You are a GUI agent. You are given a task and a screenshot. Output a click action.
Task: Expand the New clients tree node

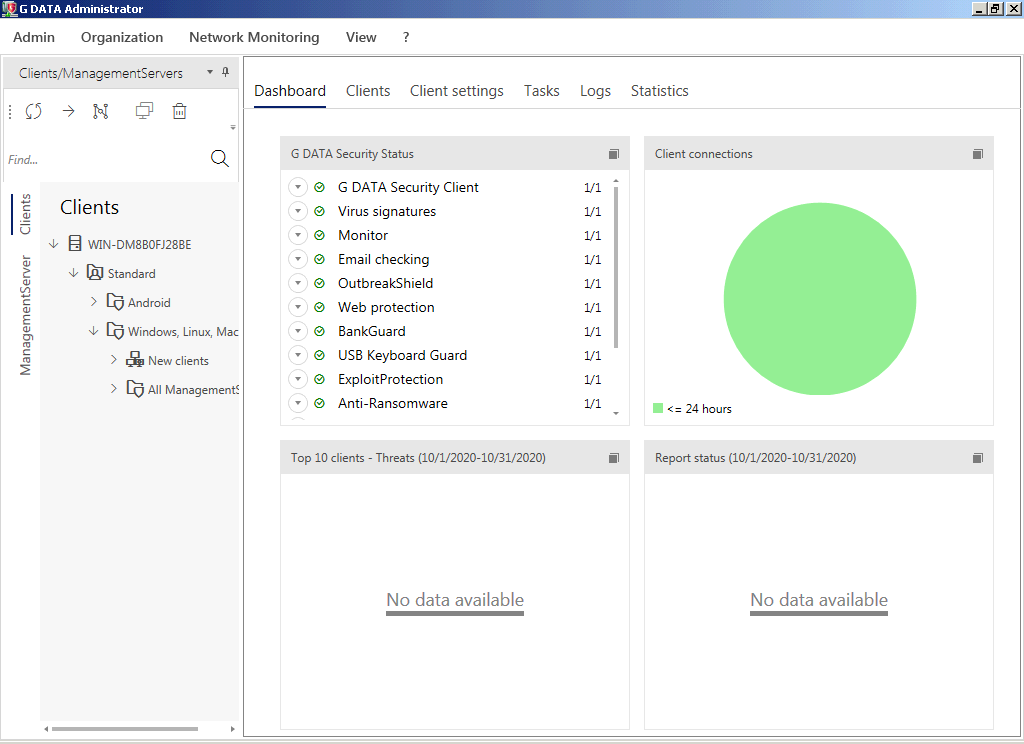click(x=114, y=360)
